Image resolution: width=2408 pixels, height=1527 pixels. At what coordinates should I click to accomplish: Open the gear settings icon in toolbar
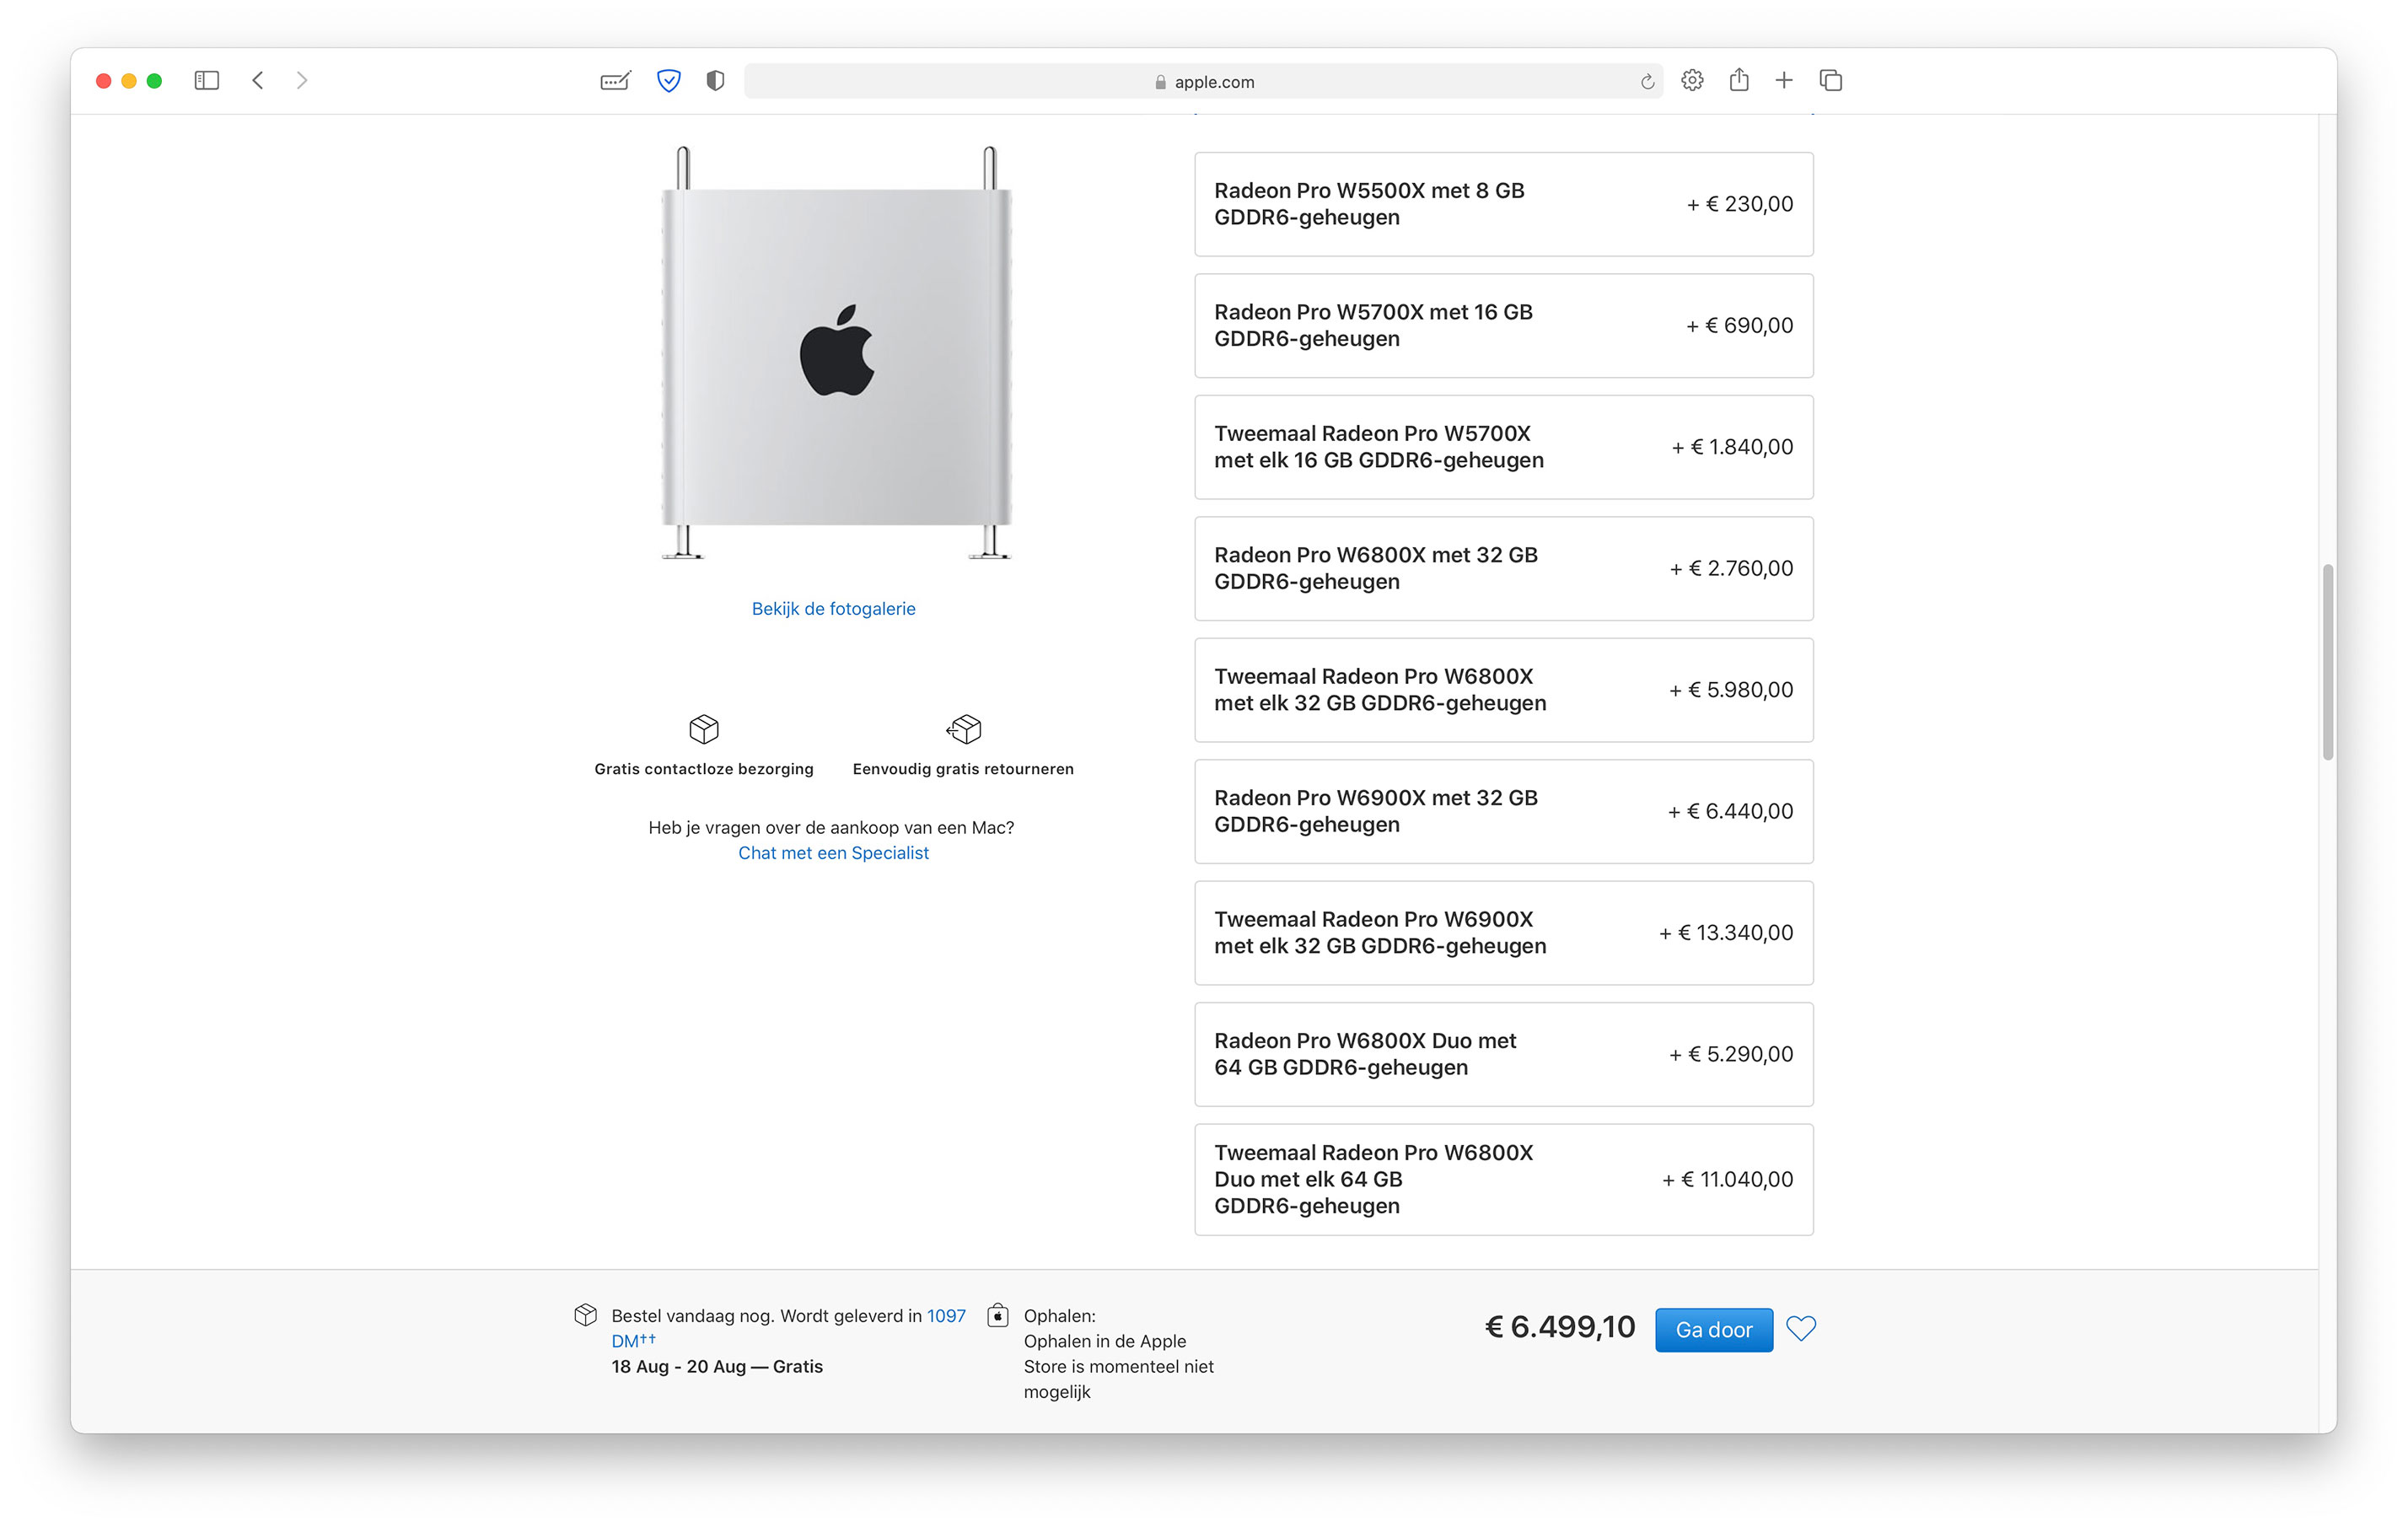[1692, 80]
